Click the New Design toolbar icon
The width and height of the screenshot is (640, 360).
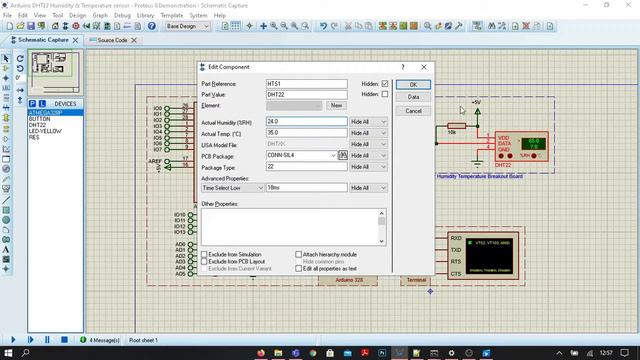pos(10,26)
